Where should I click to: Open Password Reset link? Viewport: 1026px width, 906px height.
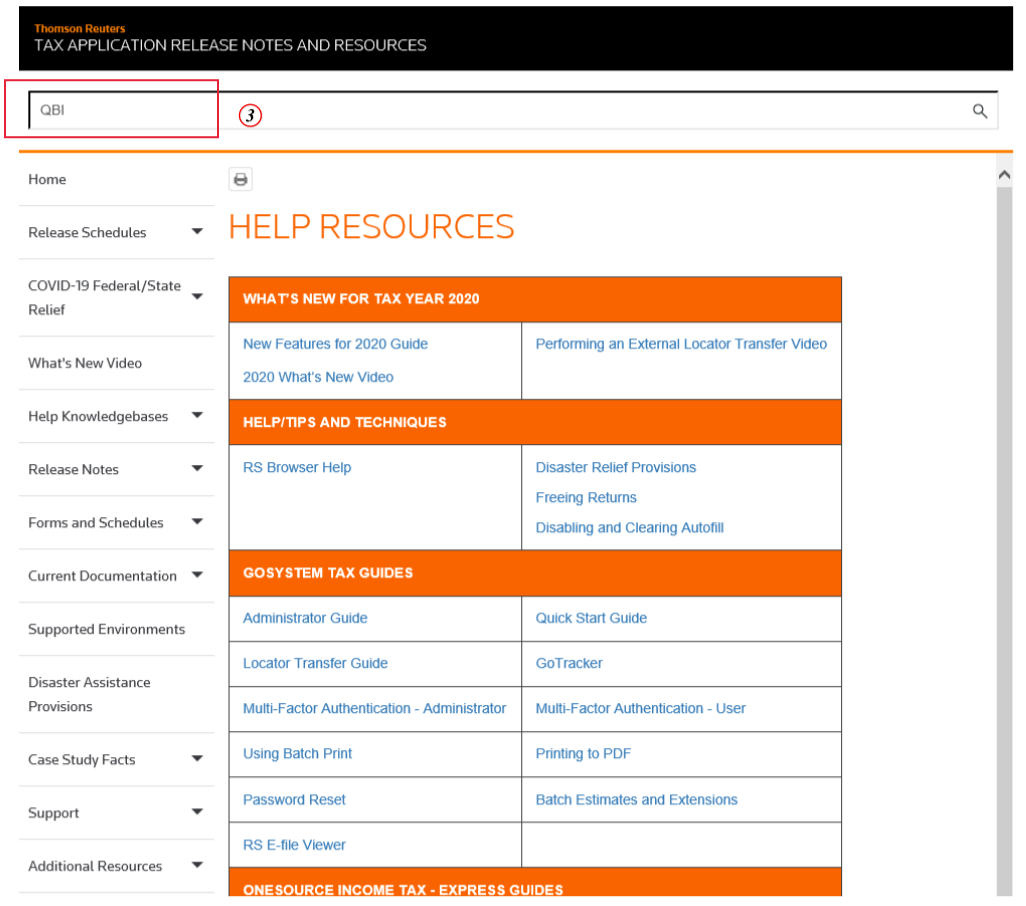(294, 800)
